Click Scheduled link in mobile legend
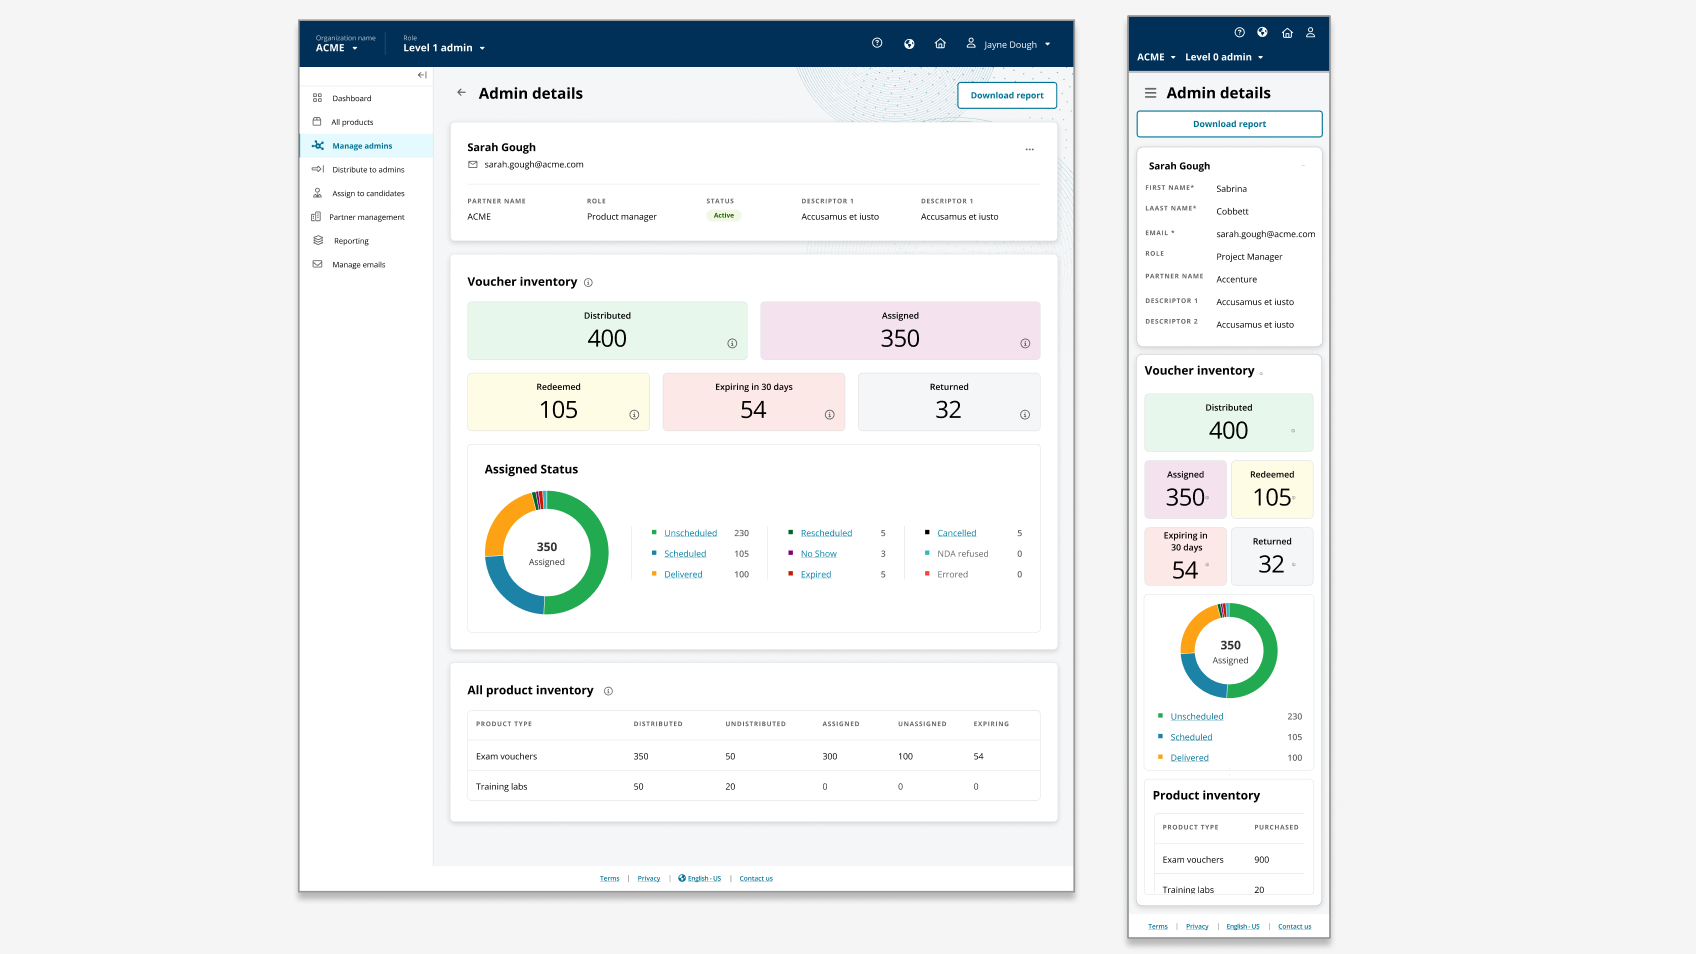1696x954 pixels. pyautogui.click(x=1191, y=738)
